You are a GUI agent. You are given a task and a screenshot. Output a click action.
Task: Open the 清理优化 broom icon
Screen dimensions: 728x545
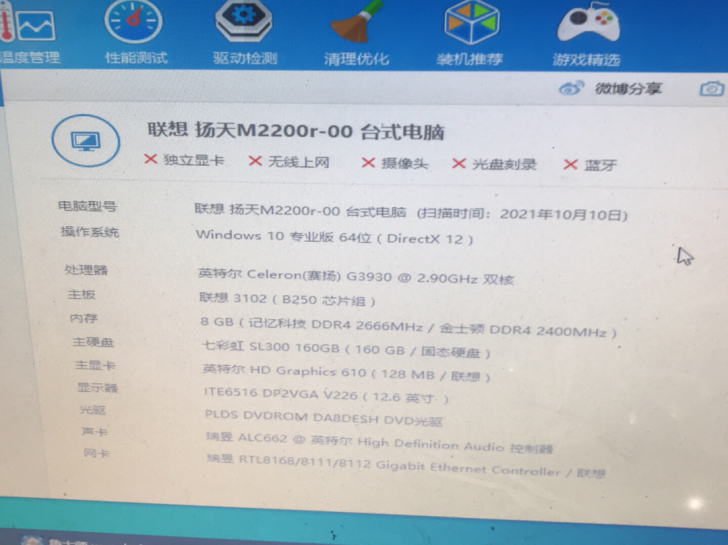pos(357,21)
